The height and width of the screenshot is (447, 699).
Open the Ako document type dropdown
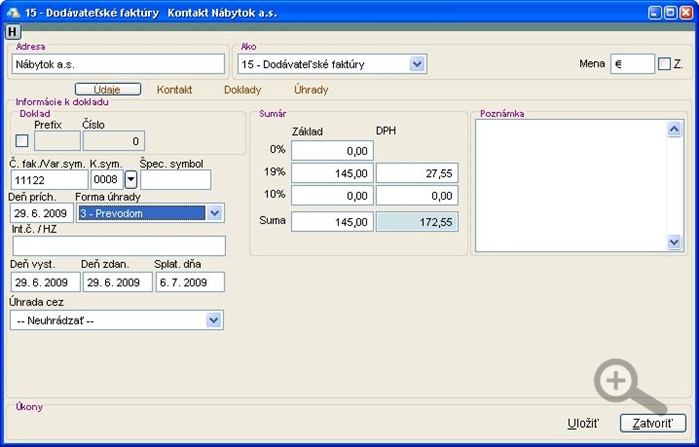[417, 64]
